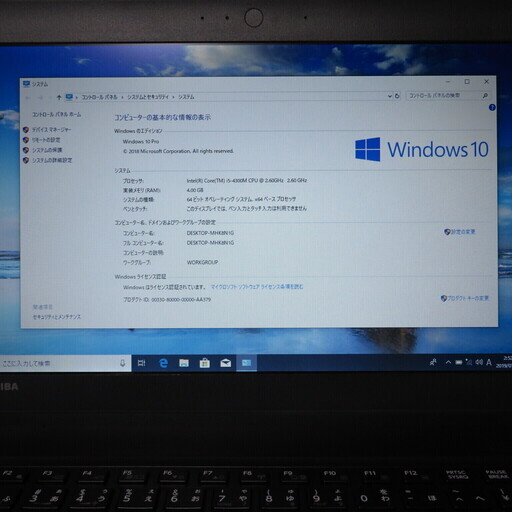Image resolution: width=512 pixels, height=512 pixels.
Task: Open Task View on taskbar
Action: point(142,363)
